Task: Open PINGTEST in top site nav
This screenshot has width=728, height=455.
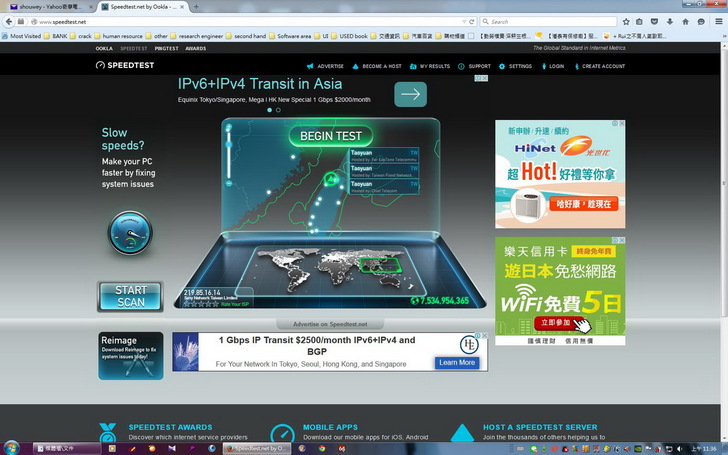Action: [x=166, y=48]
